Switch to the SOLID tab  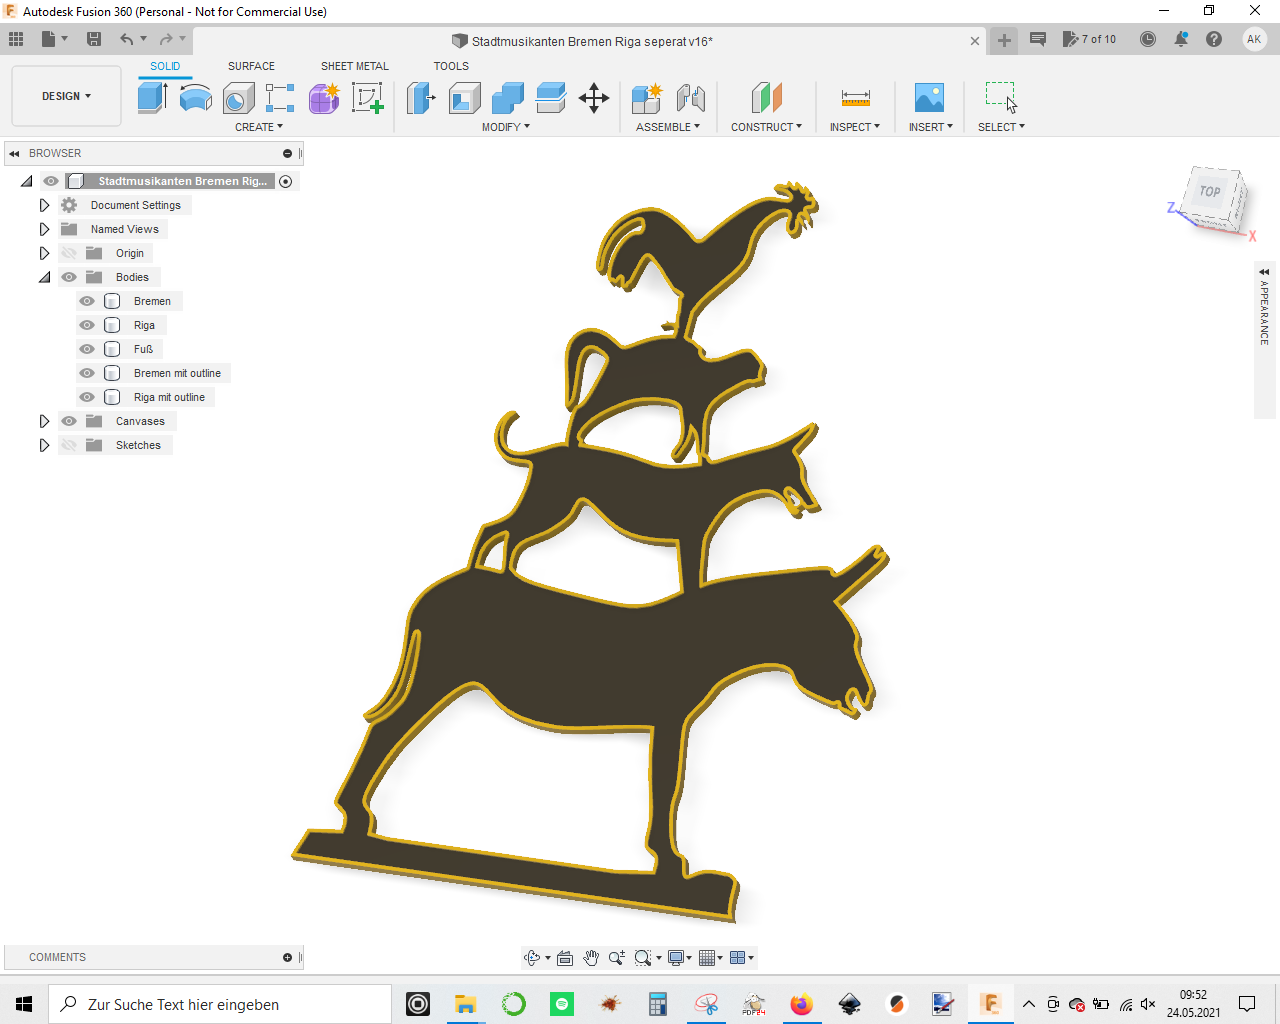pos(165,66)
